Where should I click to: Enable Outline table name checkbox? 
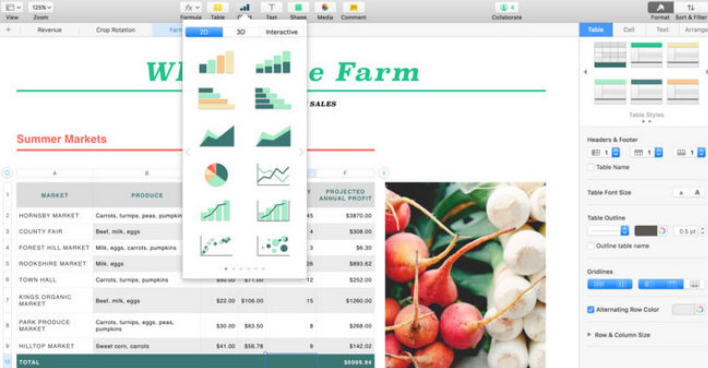pos(591,246)
